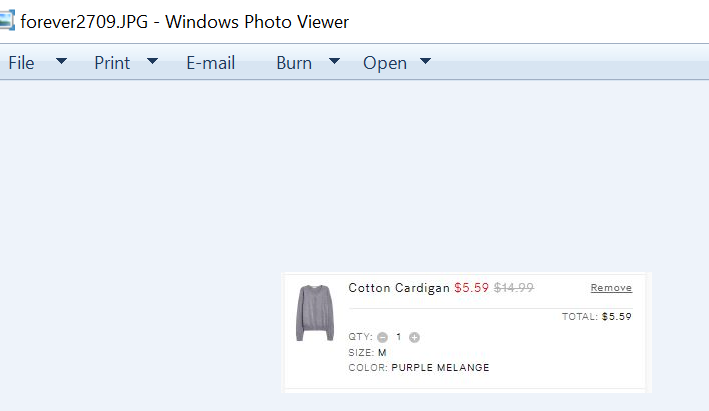The height and width of the screenshot is (411, 709).
Task: Click the gray cardigan product thumbnail
Action: coord(314,312)
